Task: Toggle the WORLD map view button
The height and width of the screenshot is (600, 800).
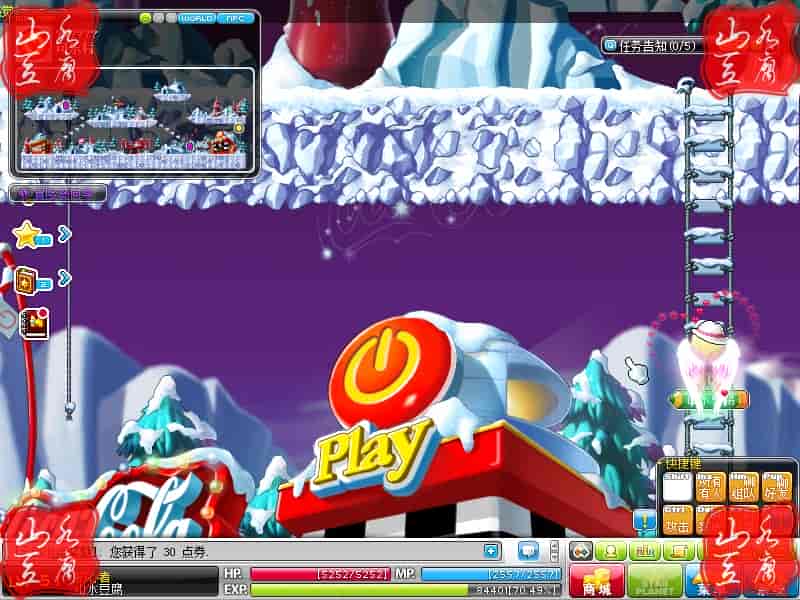Action: (x=197, y=18)
